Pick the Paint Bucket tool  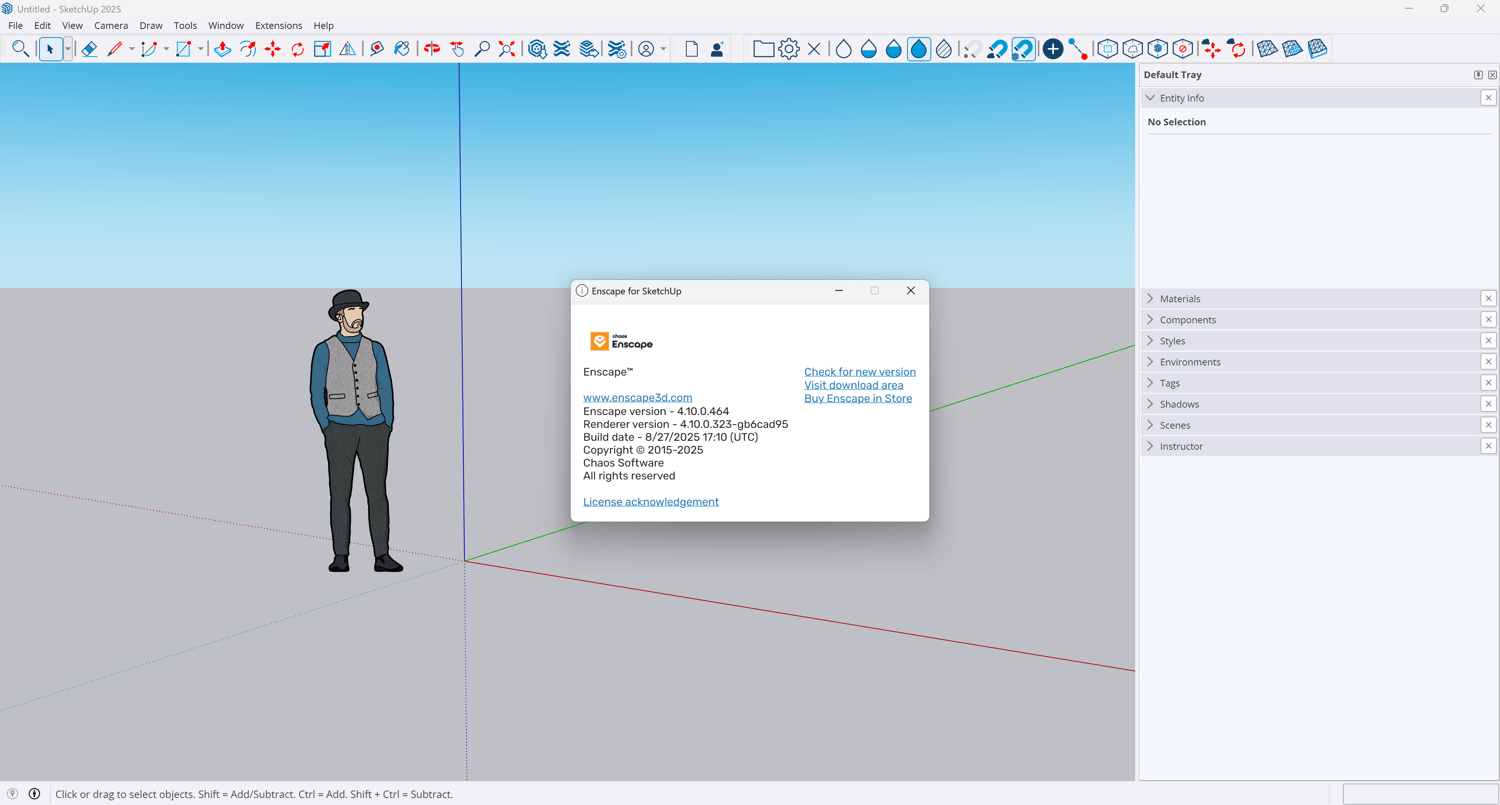[402, 49]
